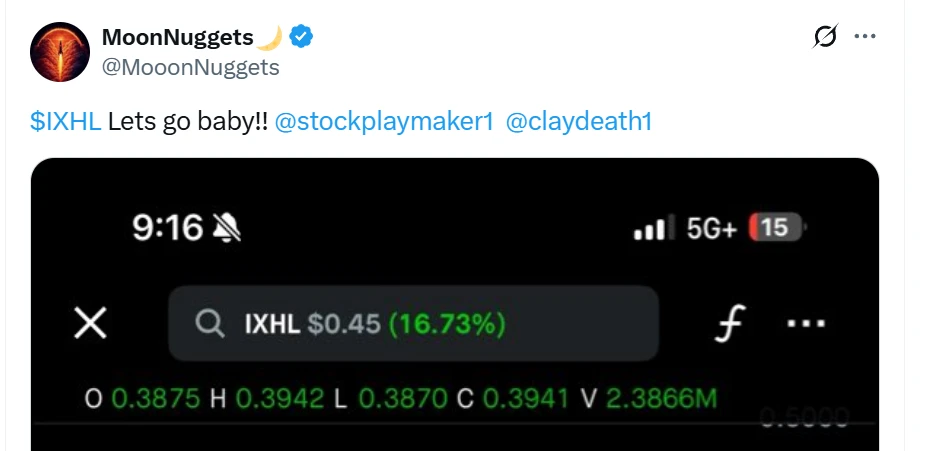Click the chart app's three-dot menu
Image resolution: width=926 pixels, height=451 pixels.
(806, 324)
